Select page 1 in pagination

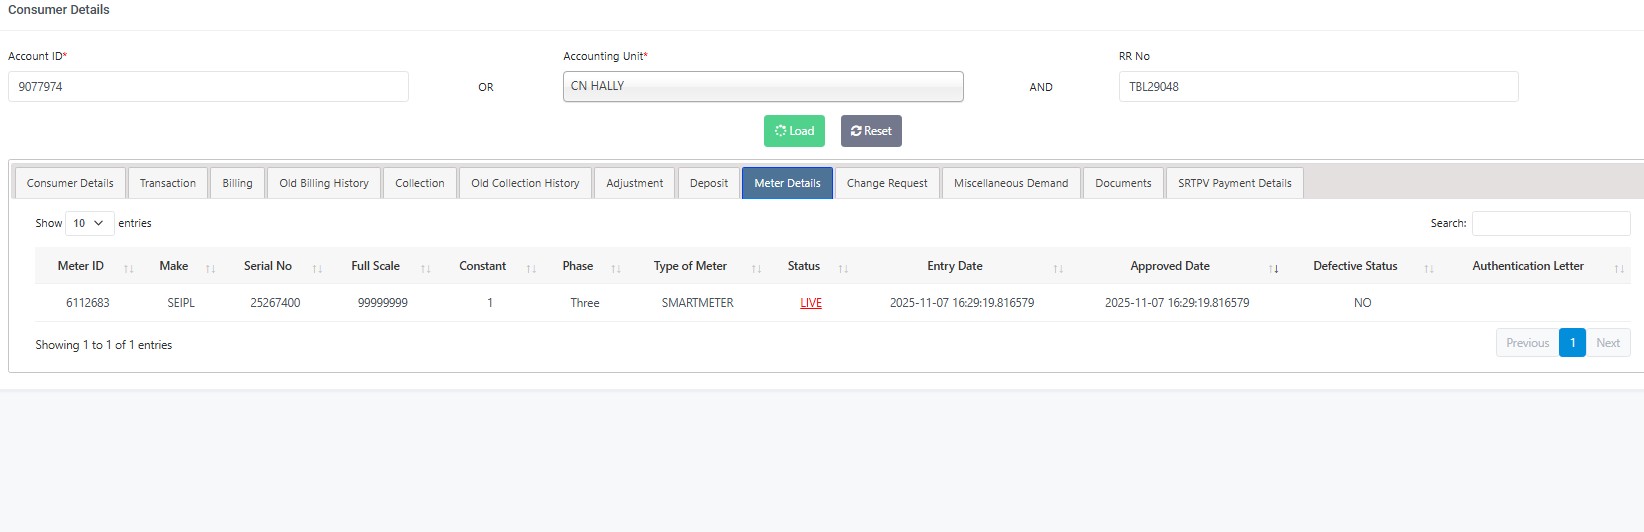1572,343
